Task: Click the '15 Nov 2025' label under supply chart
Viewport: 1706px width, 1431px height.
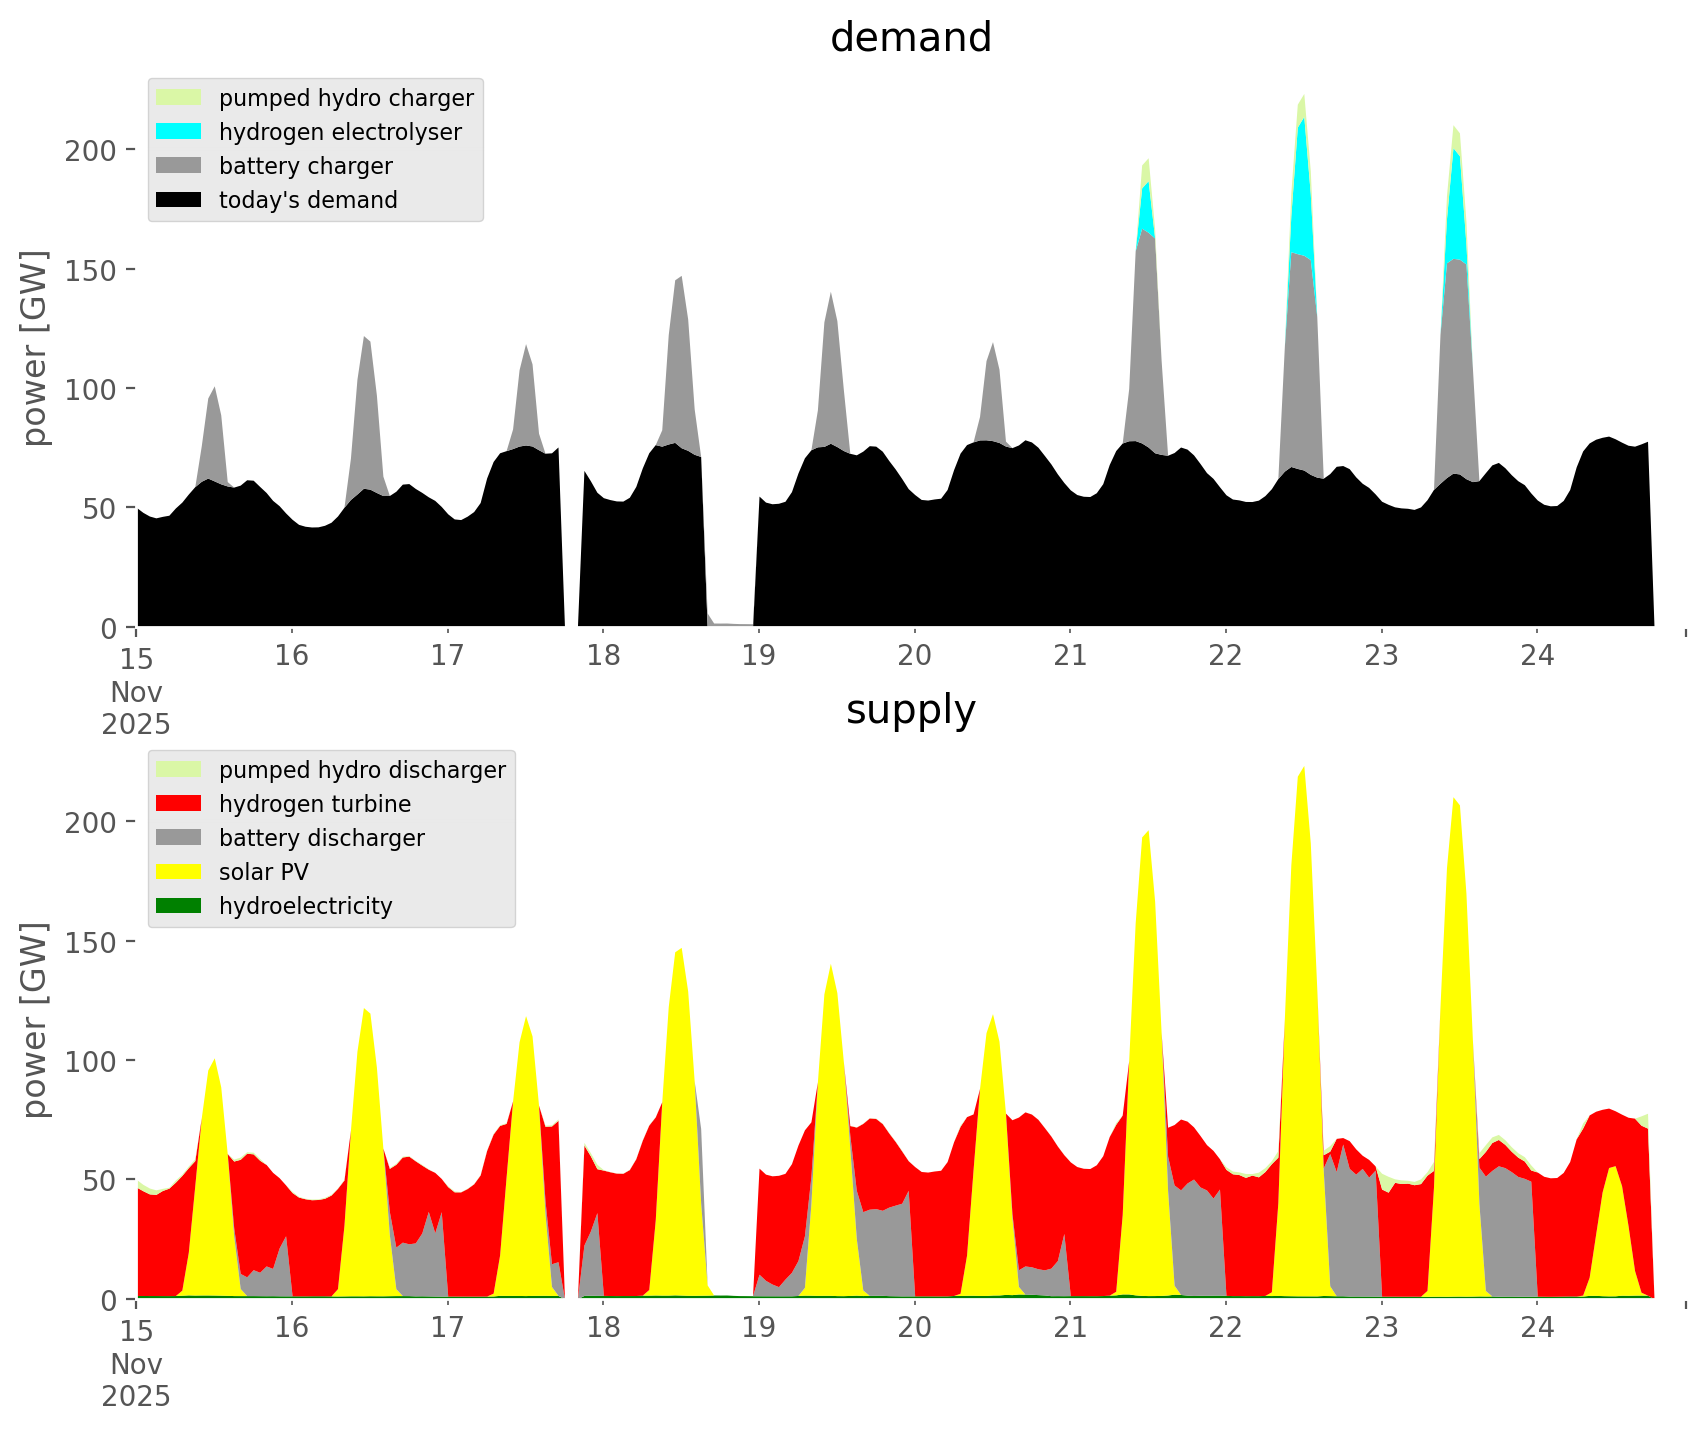Action: click(136, 1363)
